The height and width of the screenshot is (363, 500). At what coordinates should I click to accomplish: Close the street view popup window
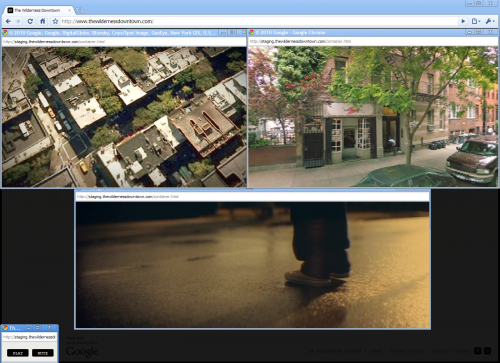pos(490,32)
